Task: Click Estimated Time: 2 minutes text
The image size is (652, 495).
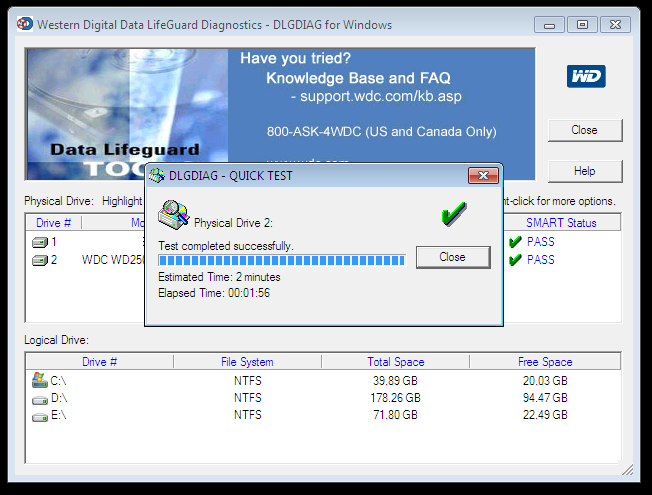Action: pyautogui.click(x=219, y=277)
